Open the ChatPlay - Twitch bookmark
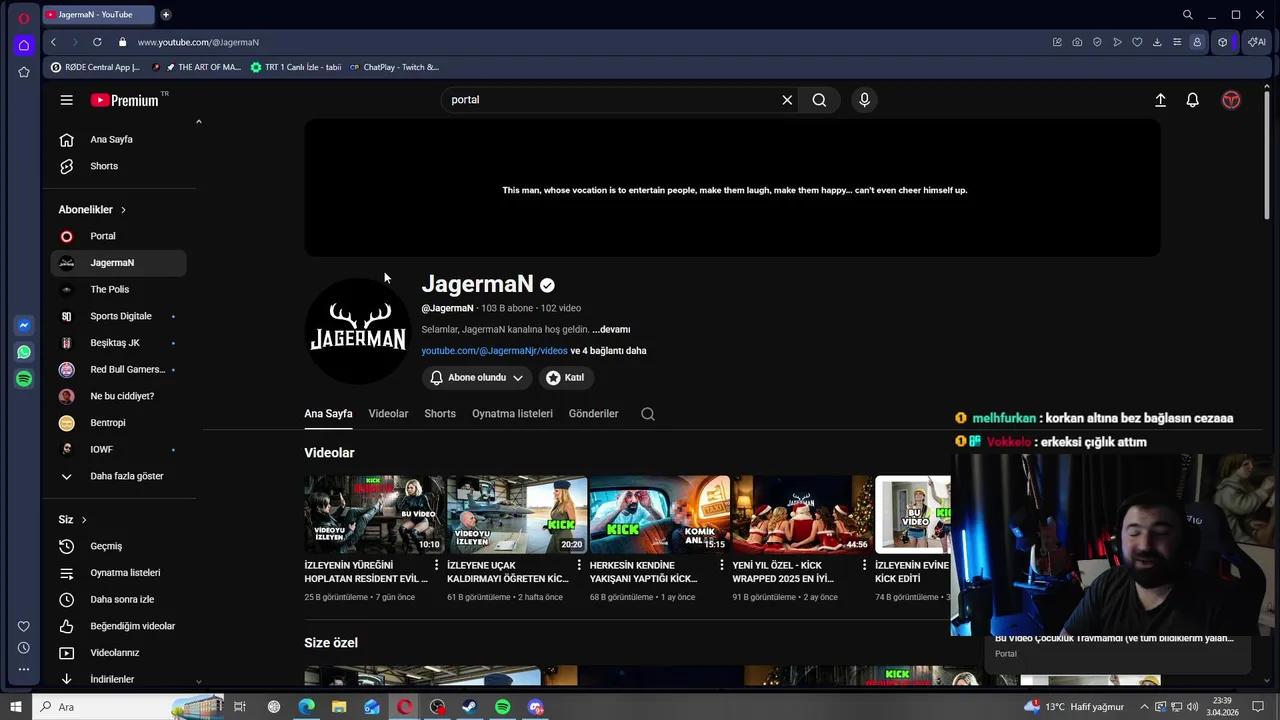Viewport: 1280px width, 720px height. pos(393,67)
